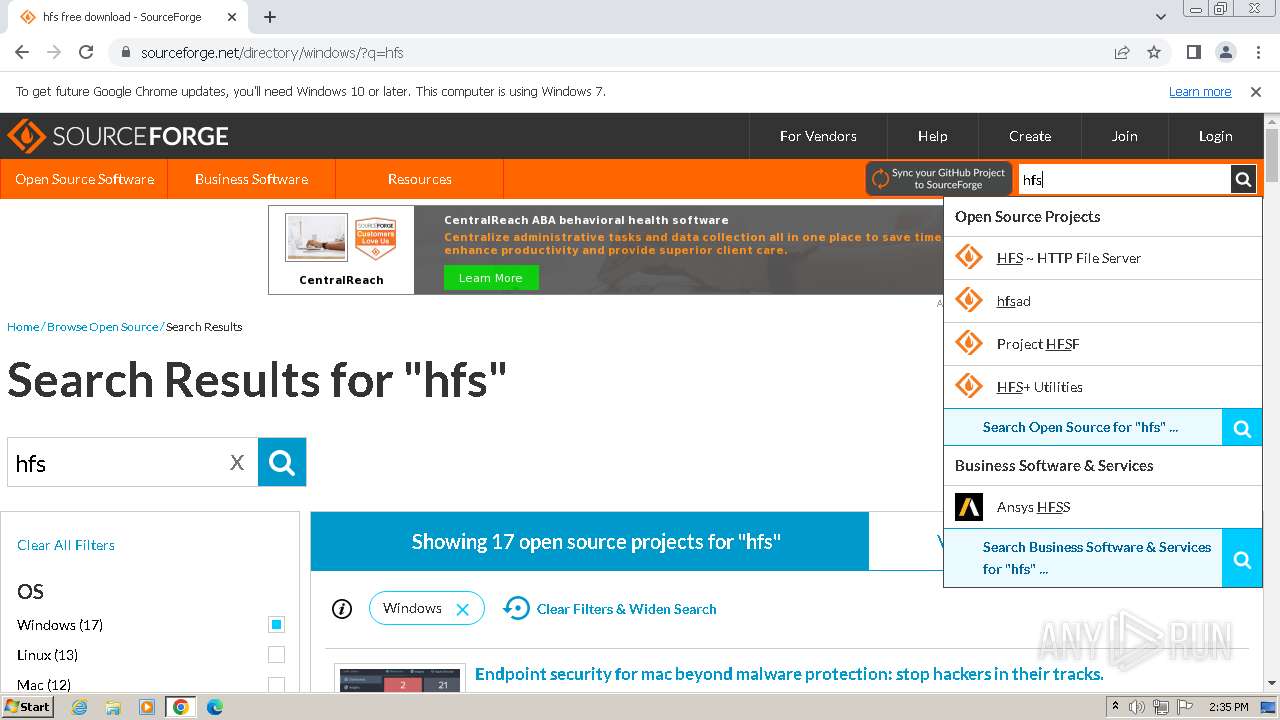Click the info icon next to the Windows filter
The height and width of the screenshot is (720, 1280).
342,609
